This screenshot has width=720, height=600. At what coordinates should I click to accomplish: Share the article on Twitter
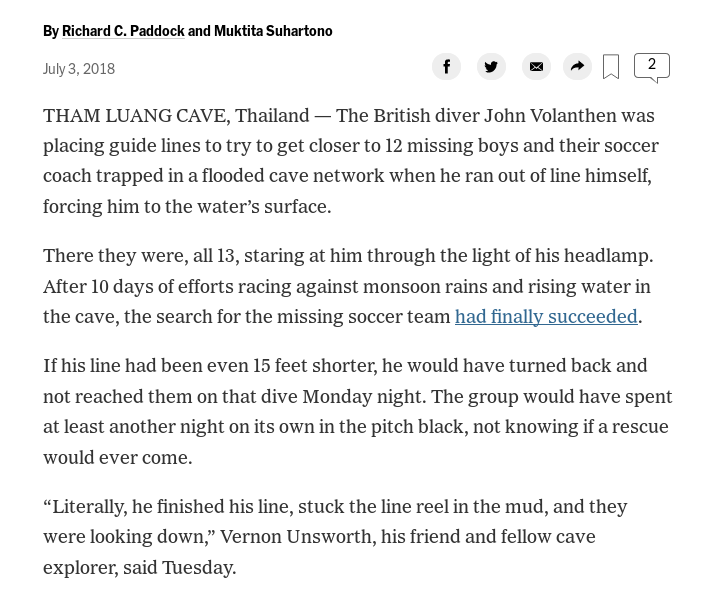point(491,67)
